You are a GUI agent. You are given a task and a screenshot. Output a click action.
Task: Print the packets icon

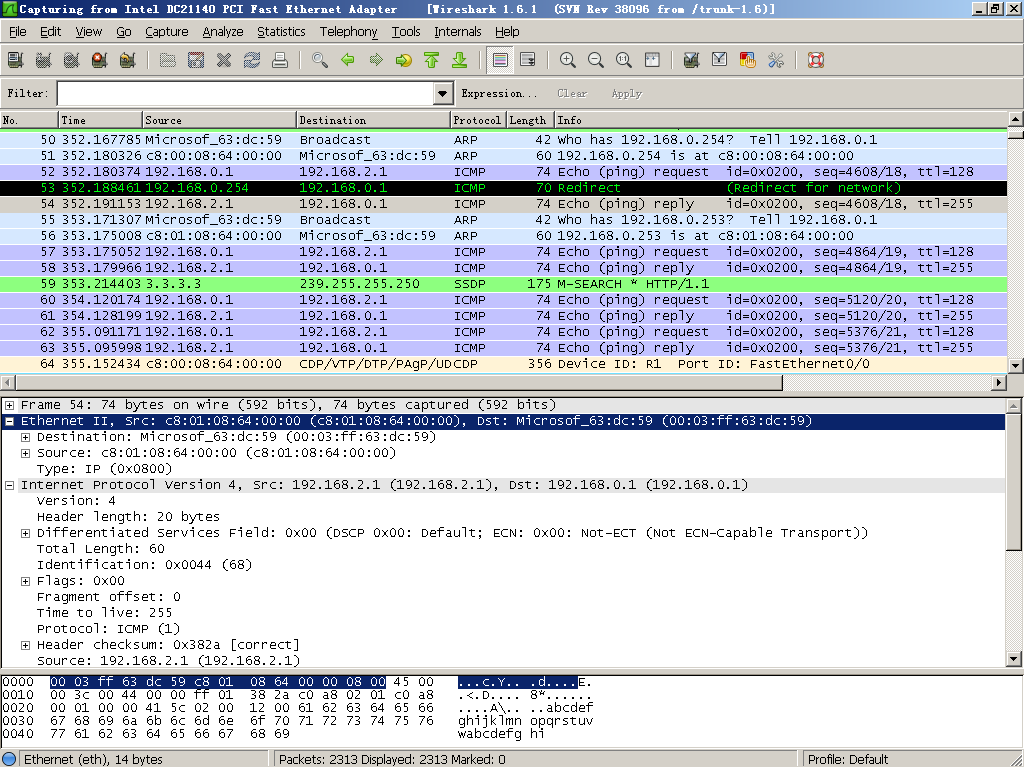[280, 60]
